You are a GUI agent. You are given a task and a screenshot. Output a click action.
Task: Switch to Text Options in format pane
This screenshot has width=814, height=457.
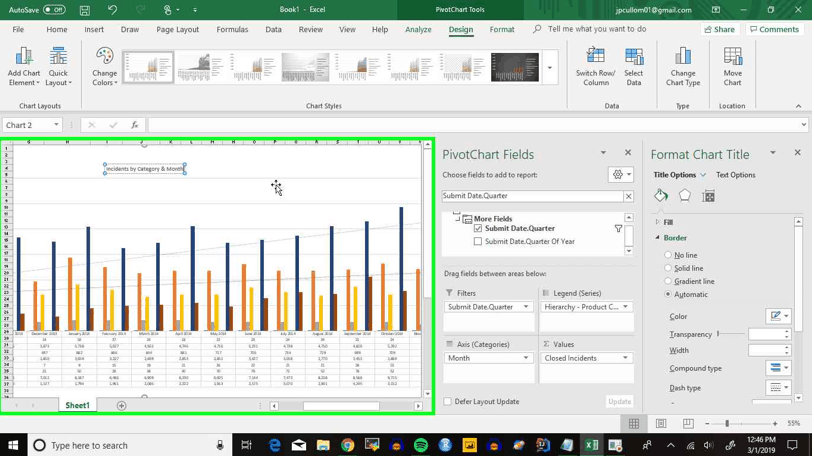[736, 175]
